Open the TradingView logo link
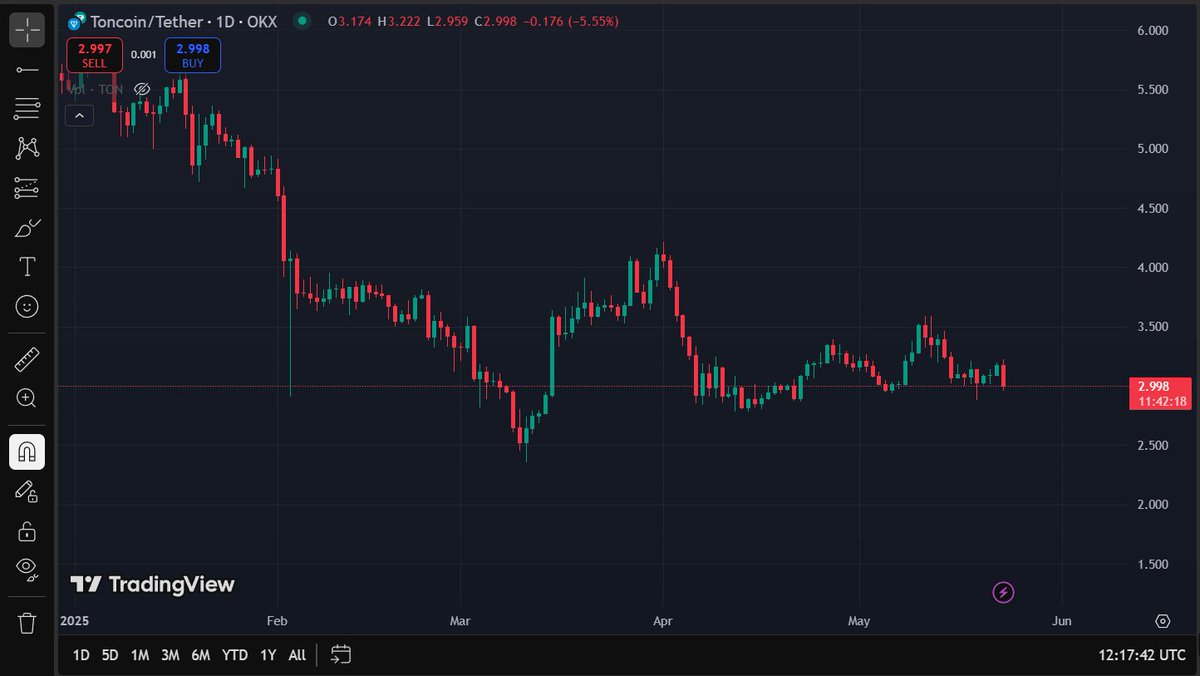 tap(152, 585)
